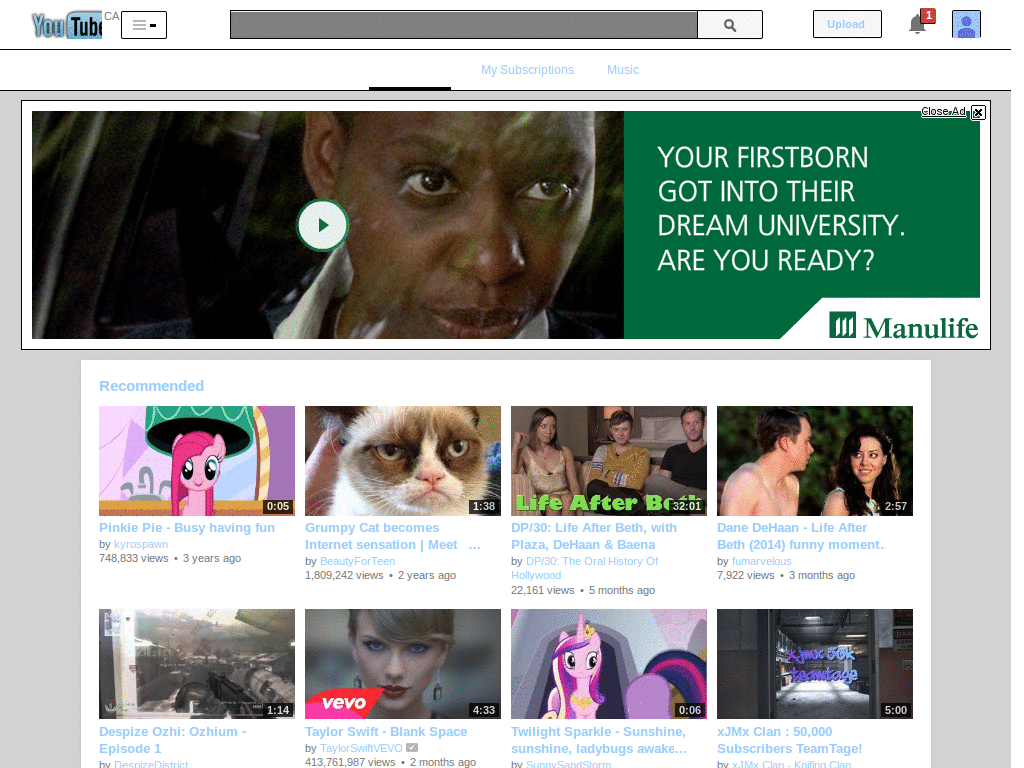Click the 'Taylor Swift - Blank Space' title

pyautogui.click(x=386, y=732)
